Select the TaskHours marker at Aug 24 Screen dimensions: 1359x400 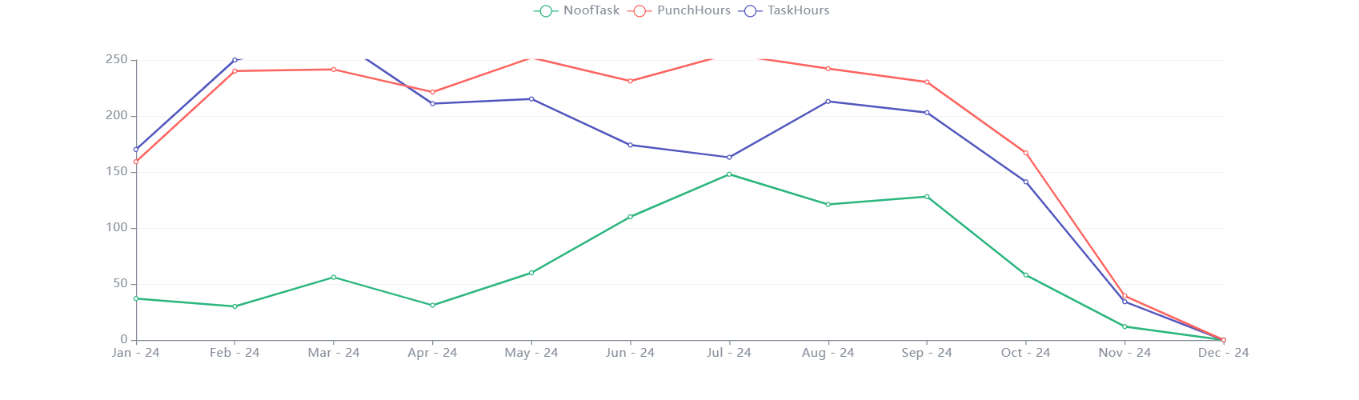(828, 101)
